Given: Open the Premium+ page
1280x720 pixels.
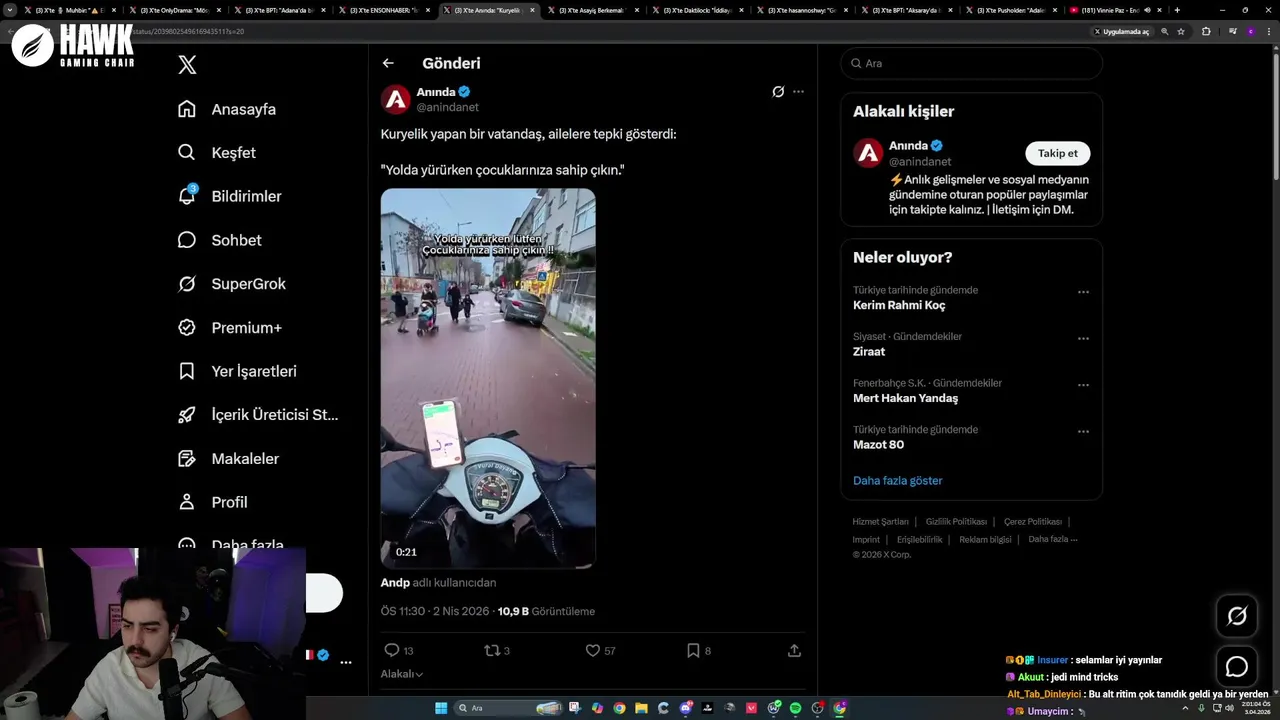Looking at the screenshot, I should tap(229, 327).
